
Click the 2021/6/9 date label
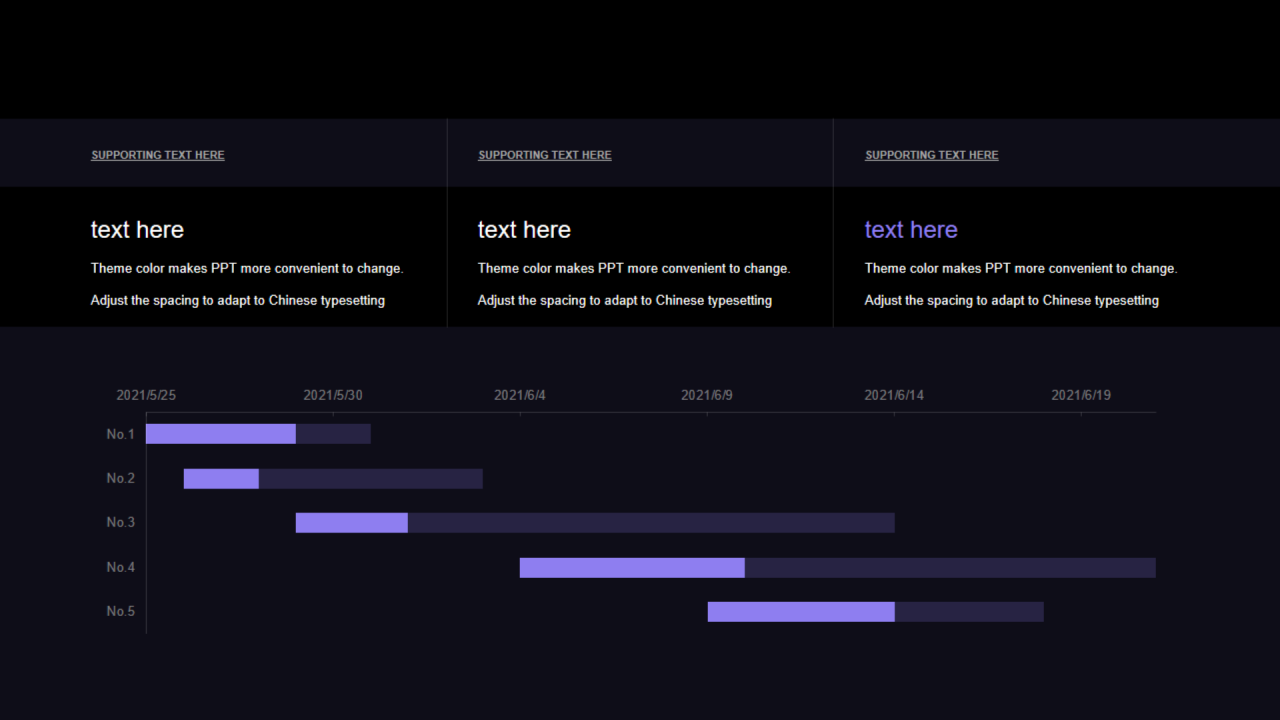pyautogui.click(x=707, y=395)
